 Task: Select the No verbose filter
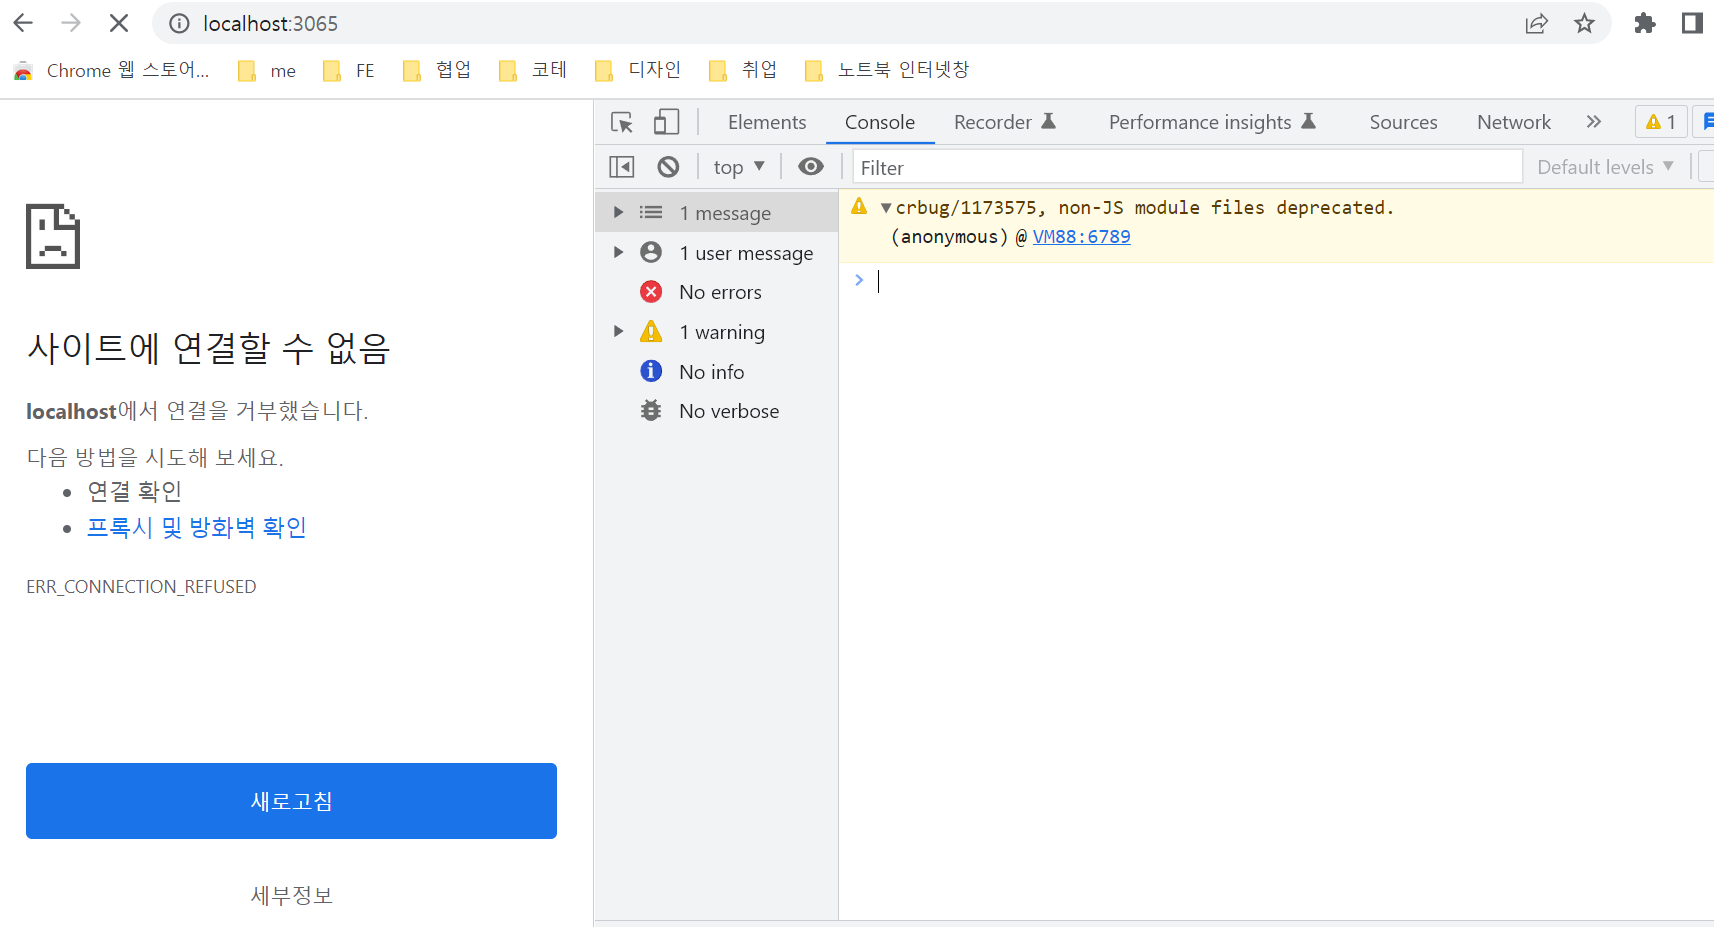[717, 411]
